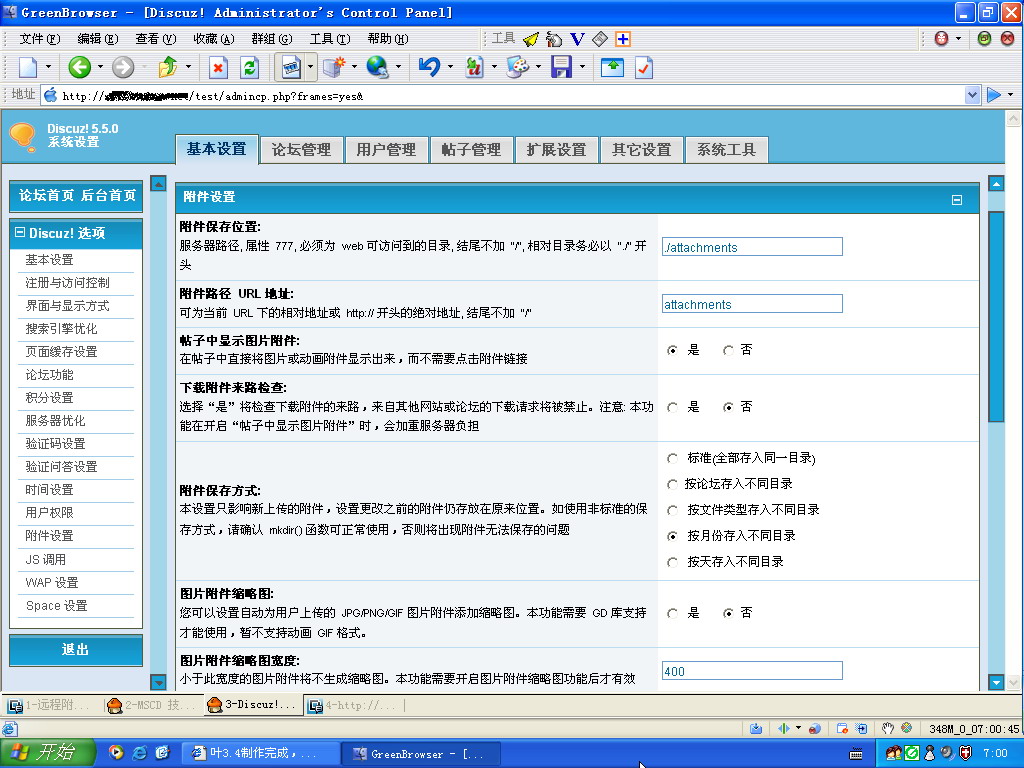
Task: Click the 开始 Start button
Action: pos(47,753)
